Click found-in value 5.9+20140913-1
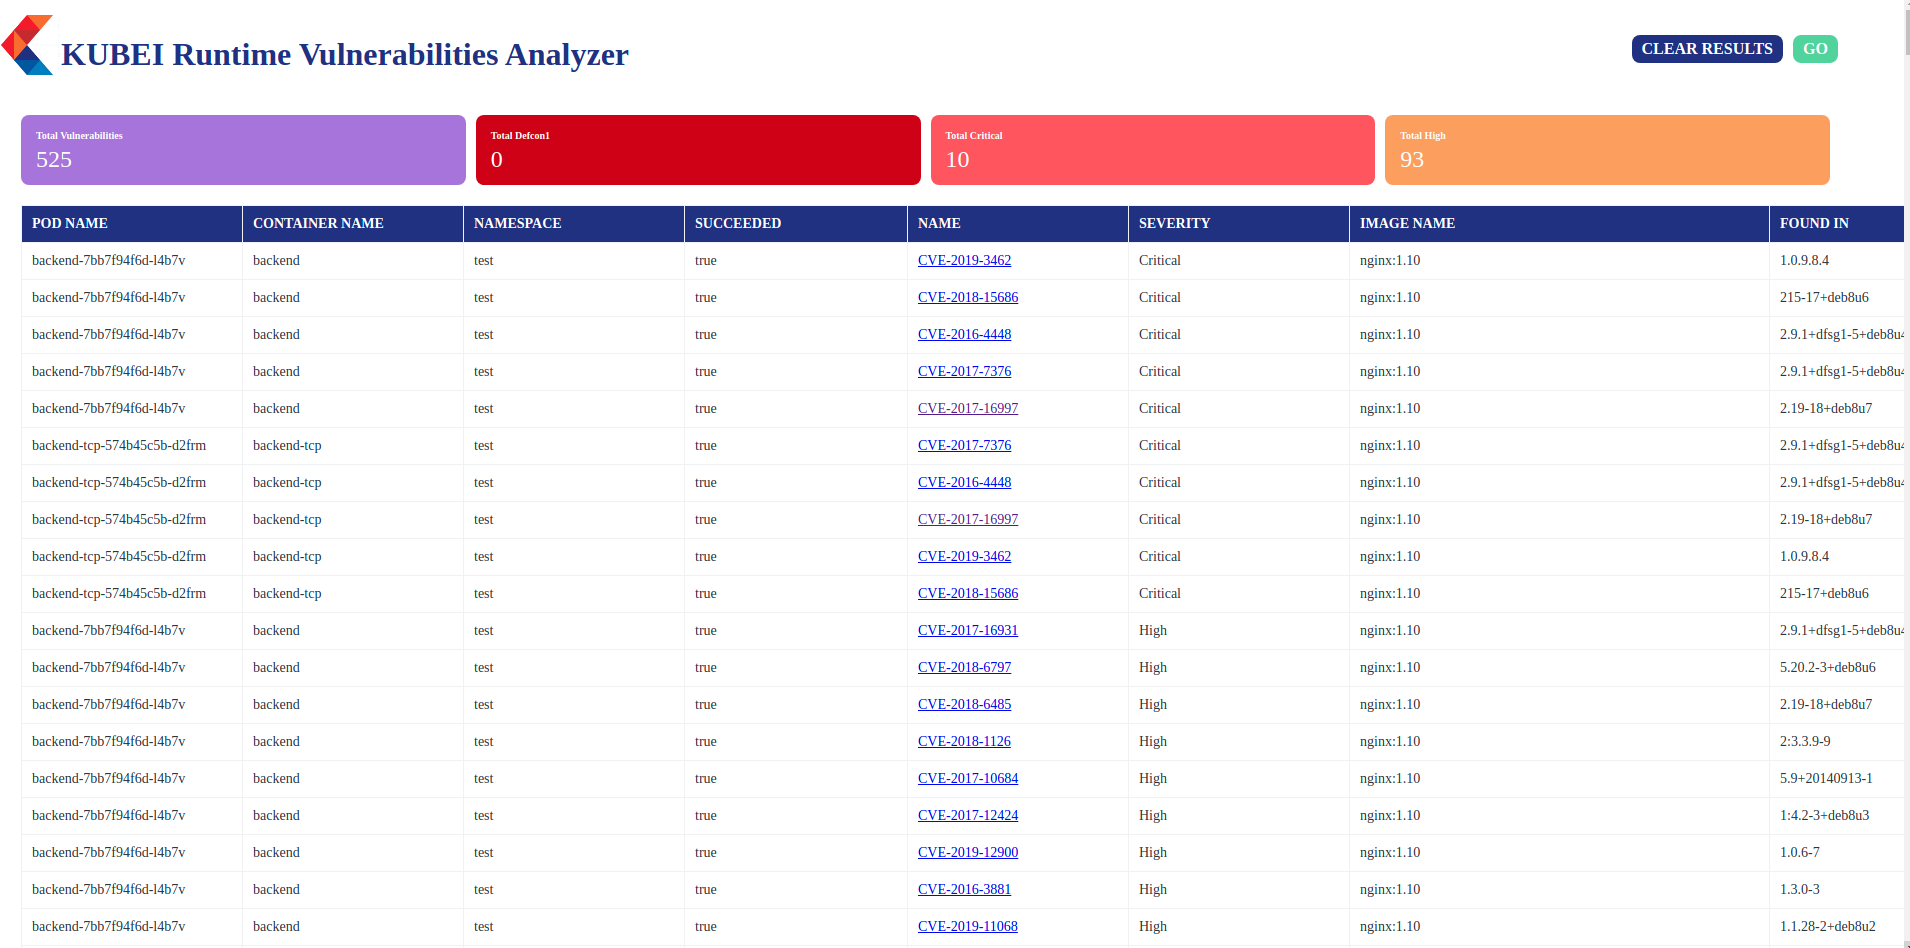Image resolution: width=1910 pixels, height=948 pixels. (1826, 778)
